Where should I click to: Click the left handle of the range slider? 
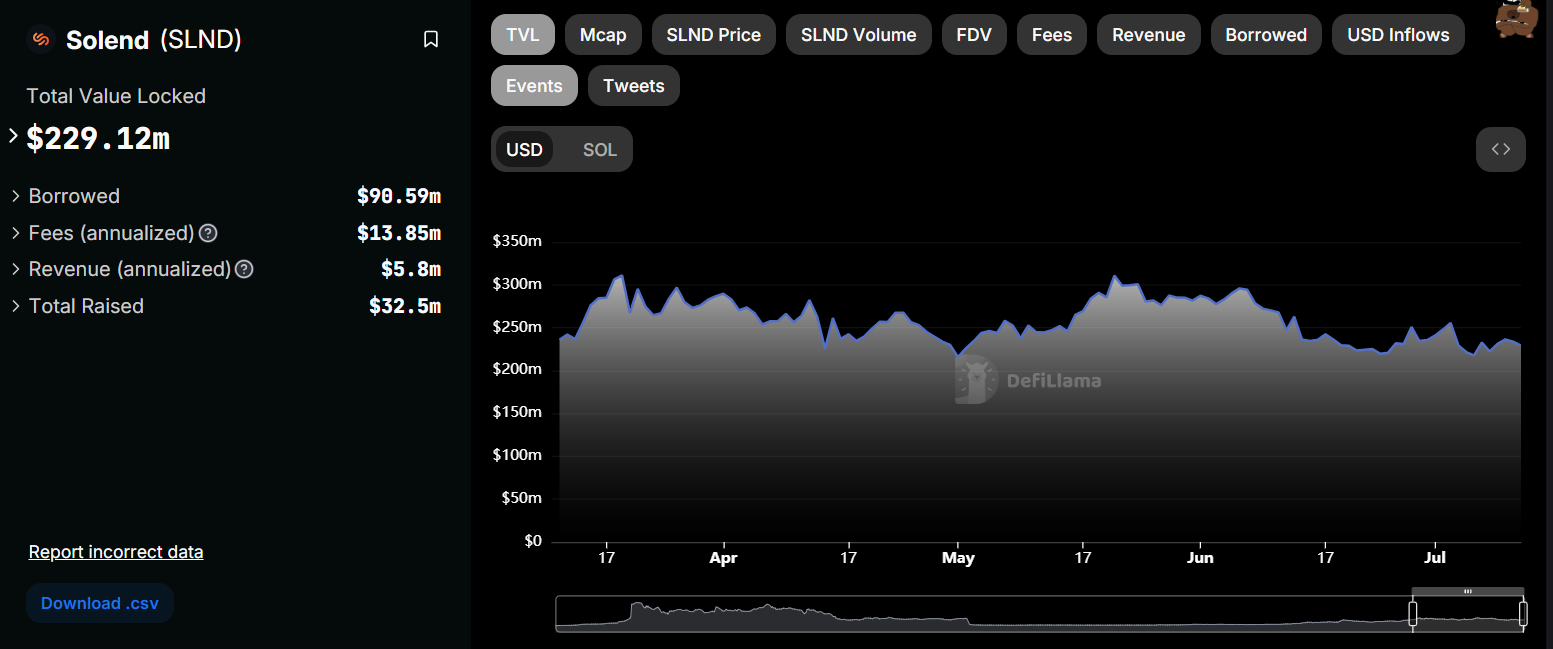(x=1413, y=614)
